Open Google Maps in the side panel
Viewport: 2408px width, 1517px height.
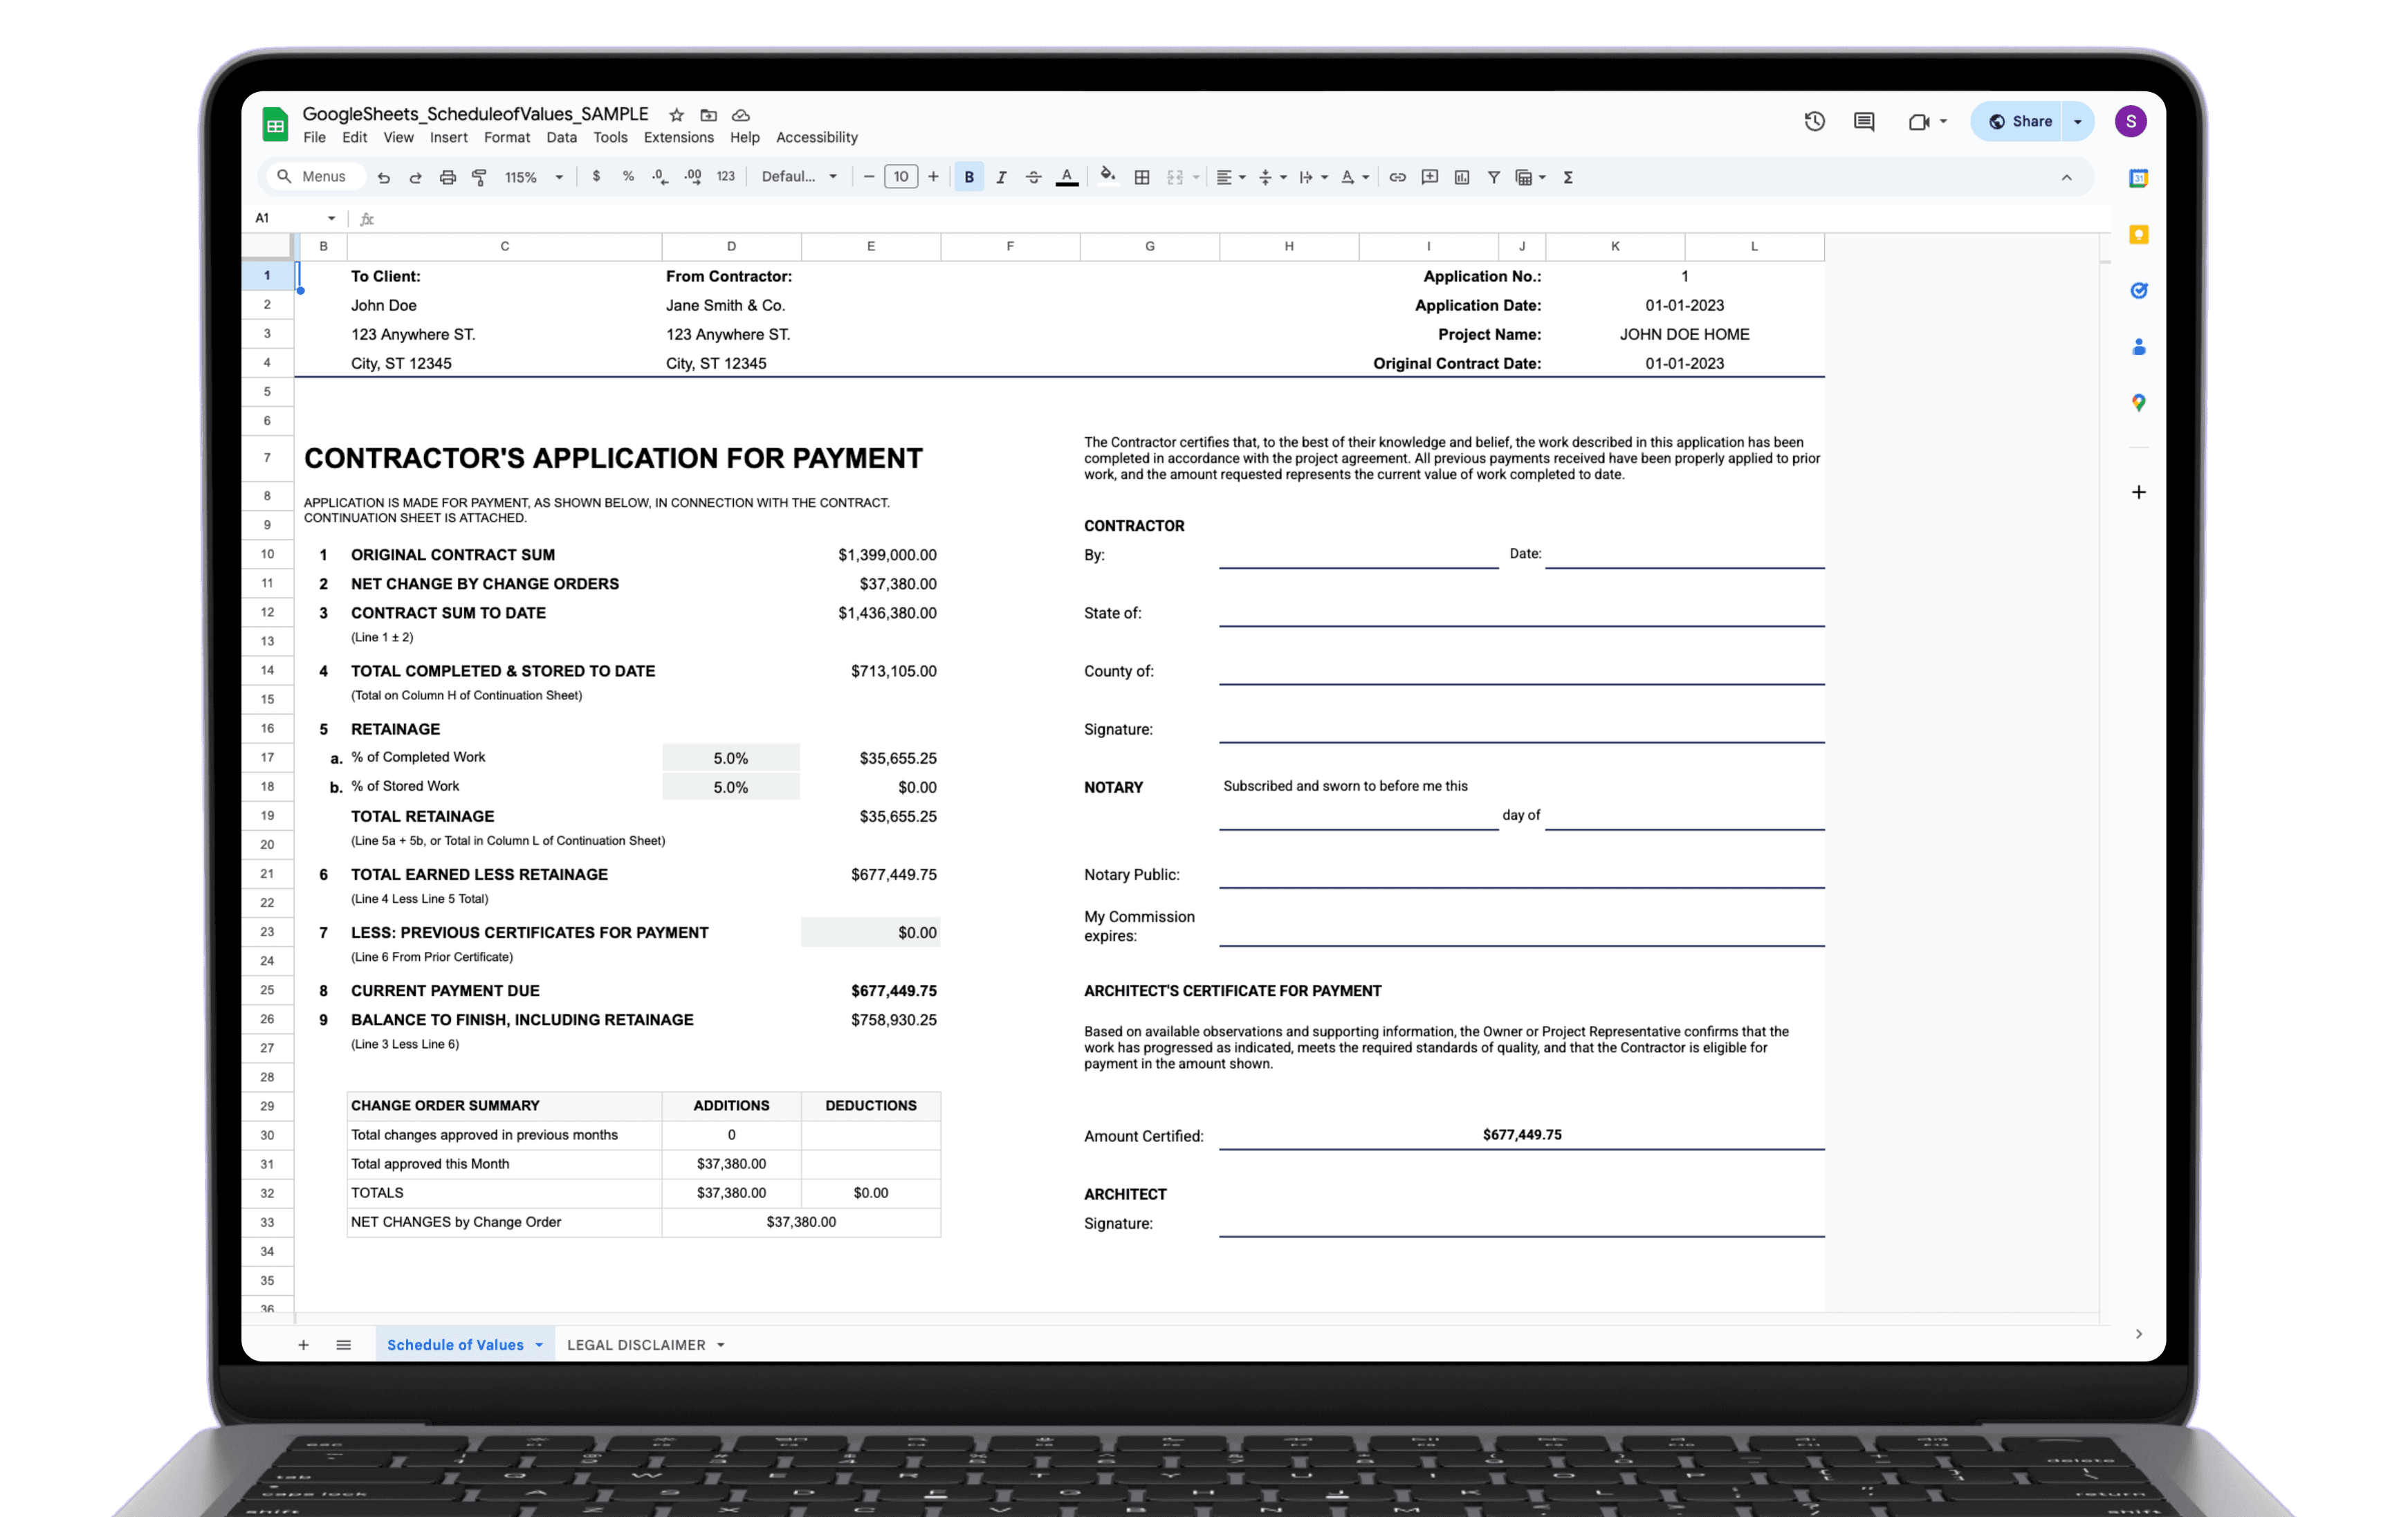pos(2139,403)
